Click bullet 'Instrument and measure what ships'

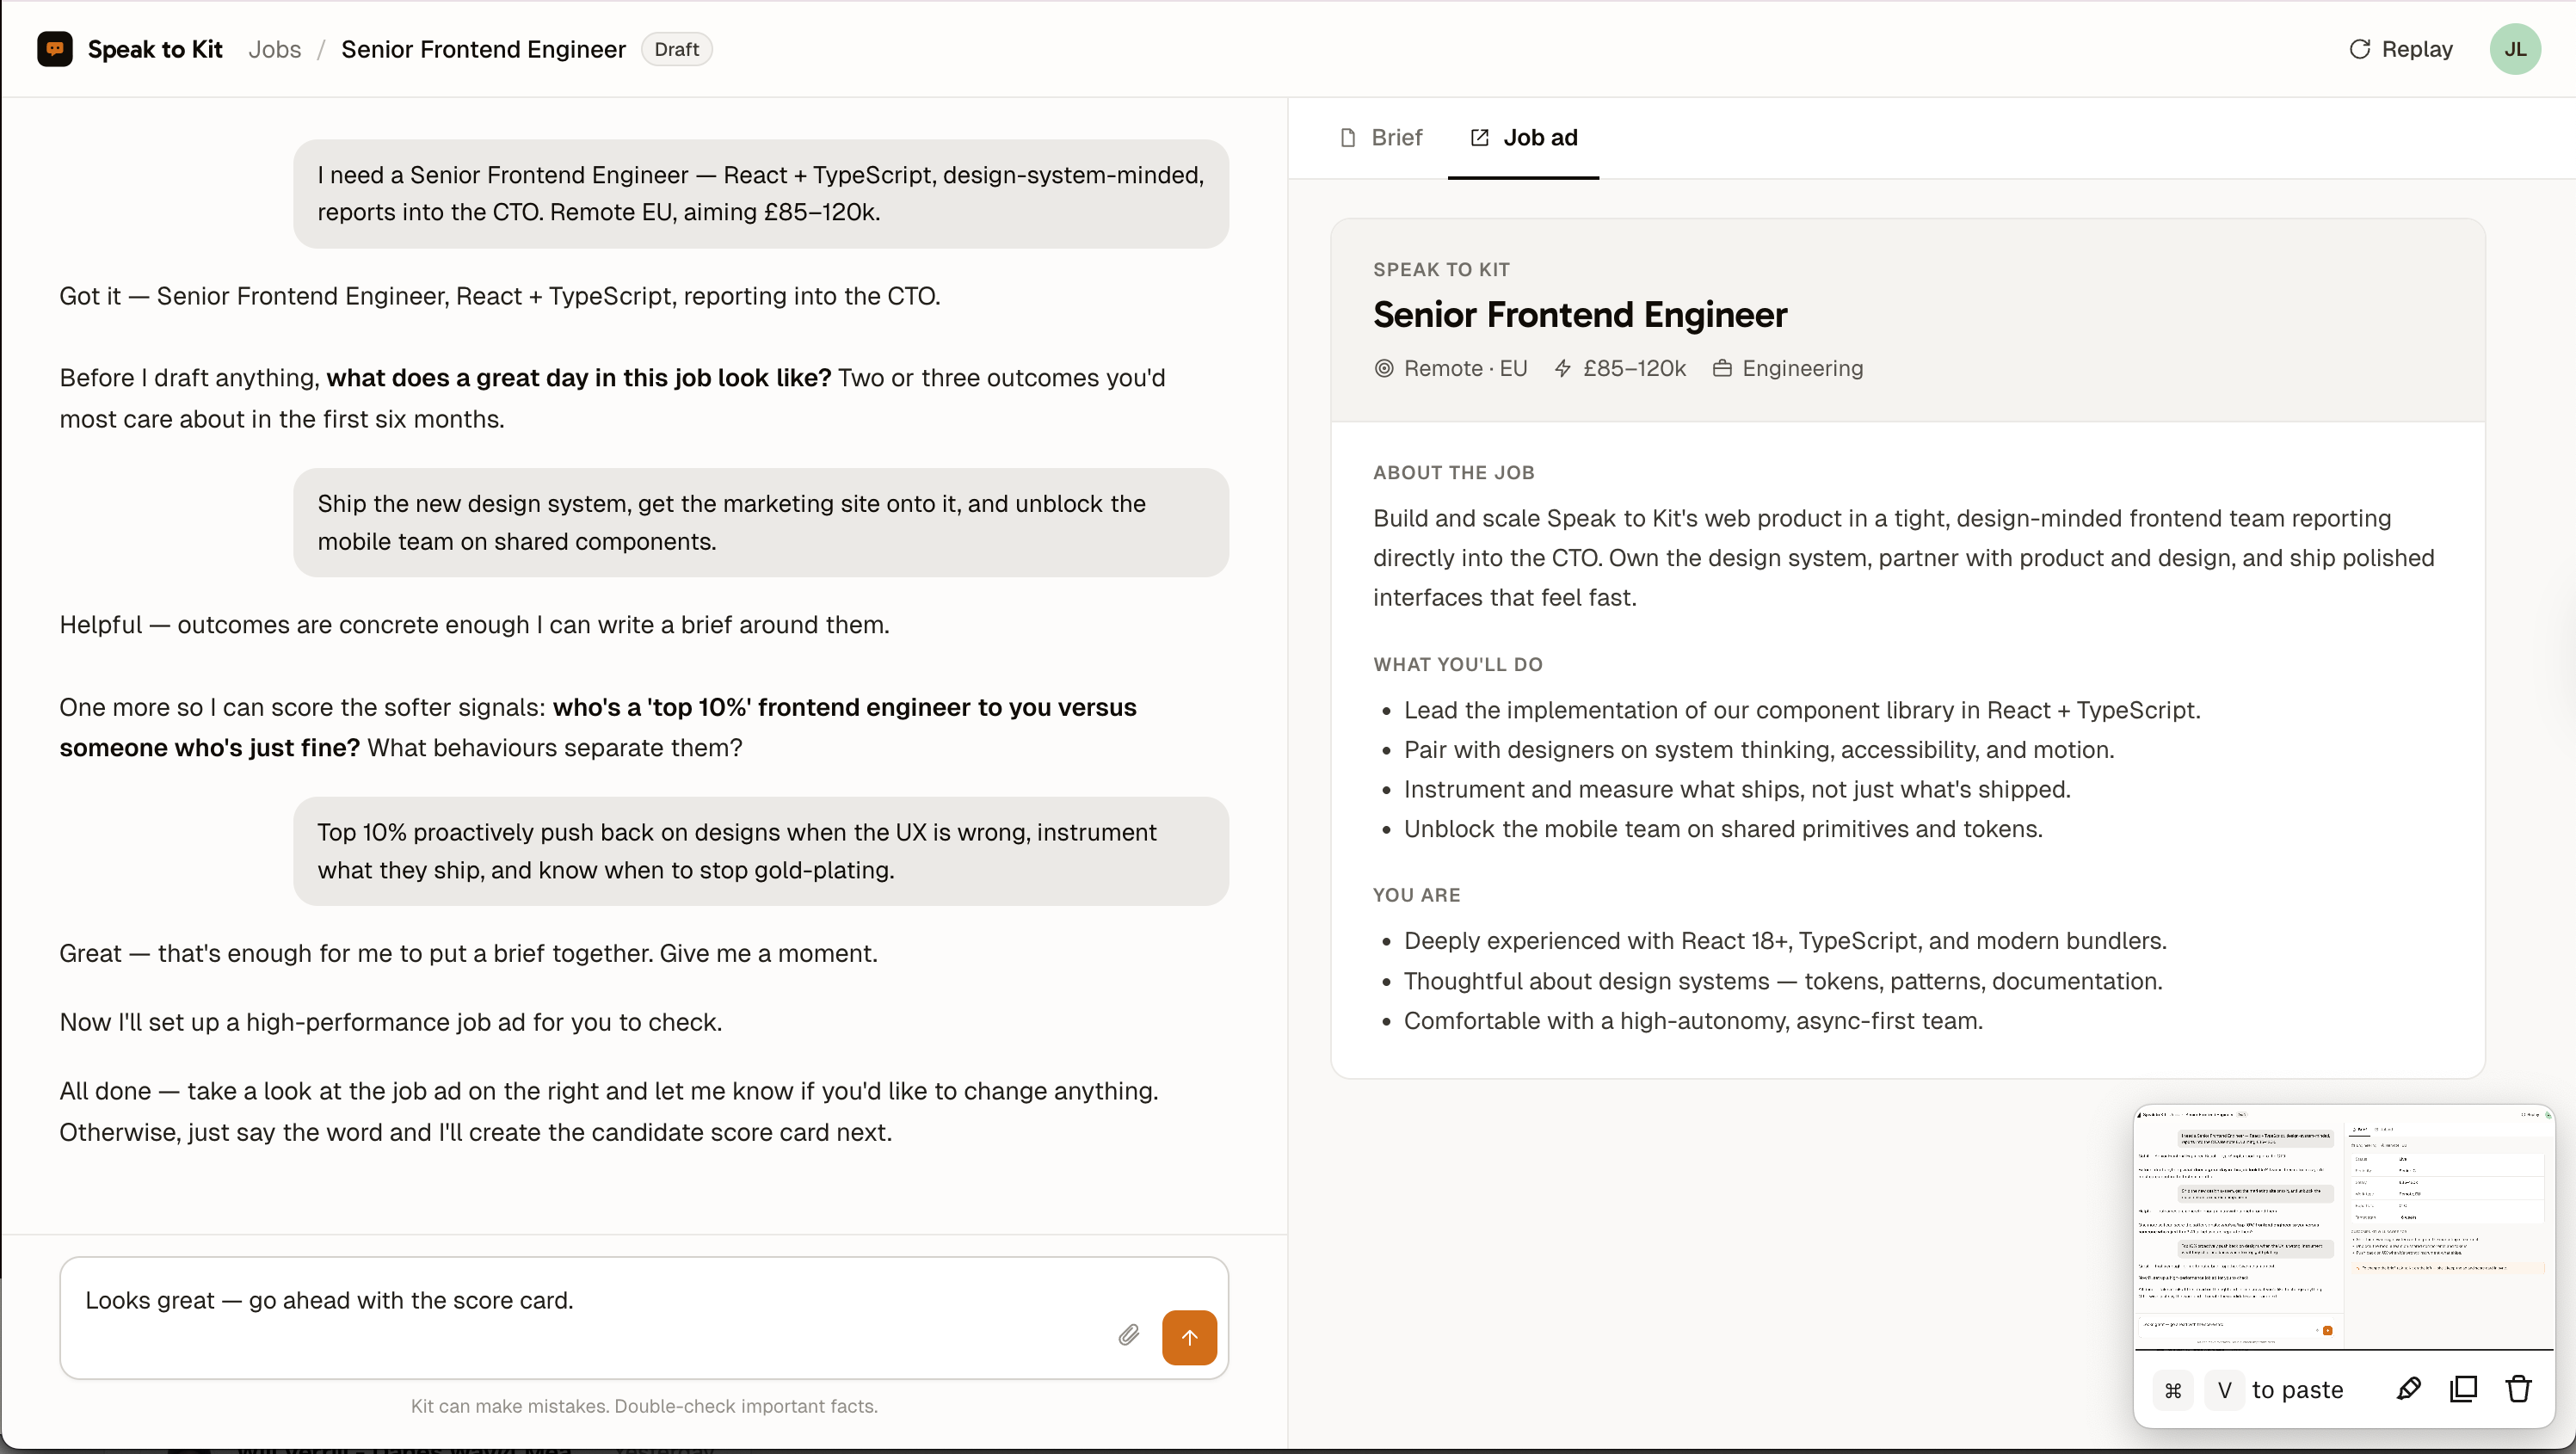[1737, 790]
